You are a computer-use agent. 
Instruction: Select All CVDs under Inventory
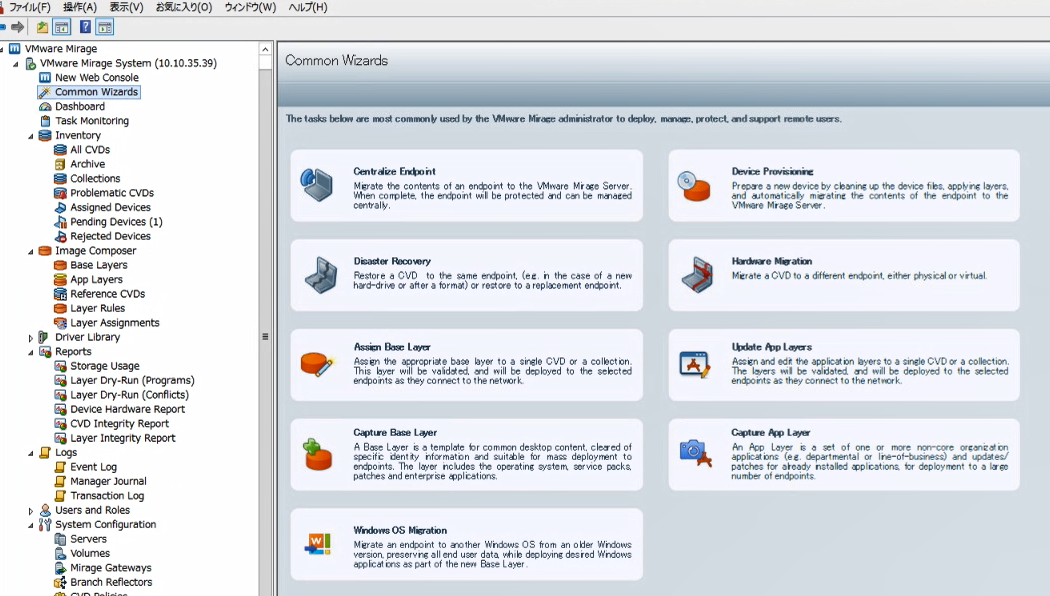[90, 150]
